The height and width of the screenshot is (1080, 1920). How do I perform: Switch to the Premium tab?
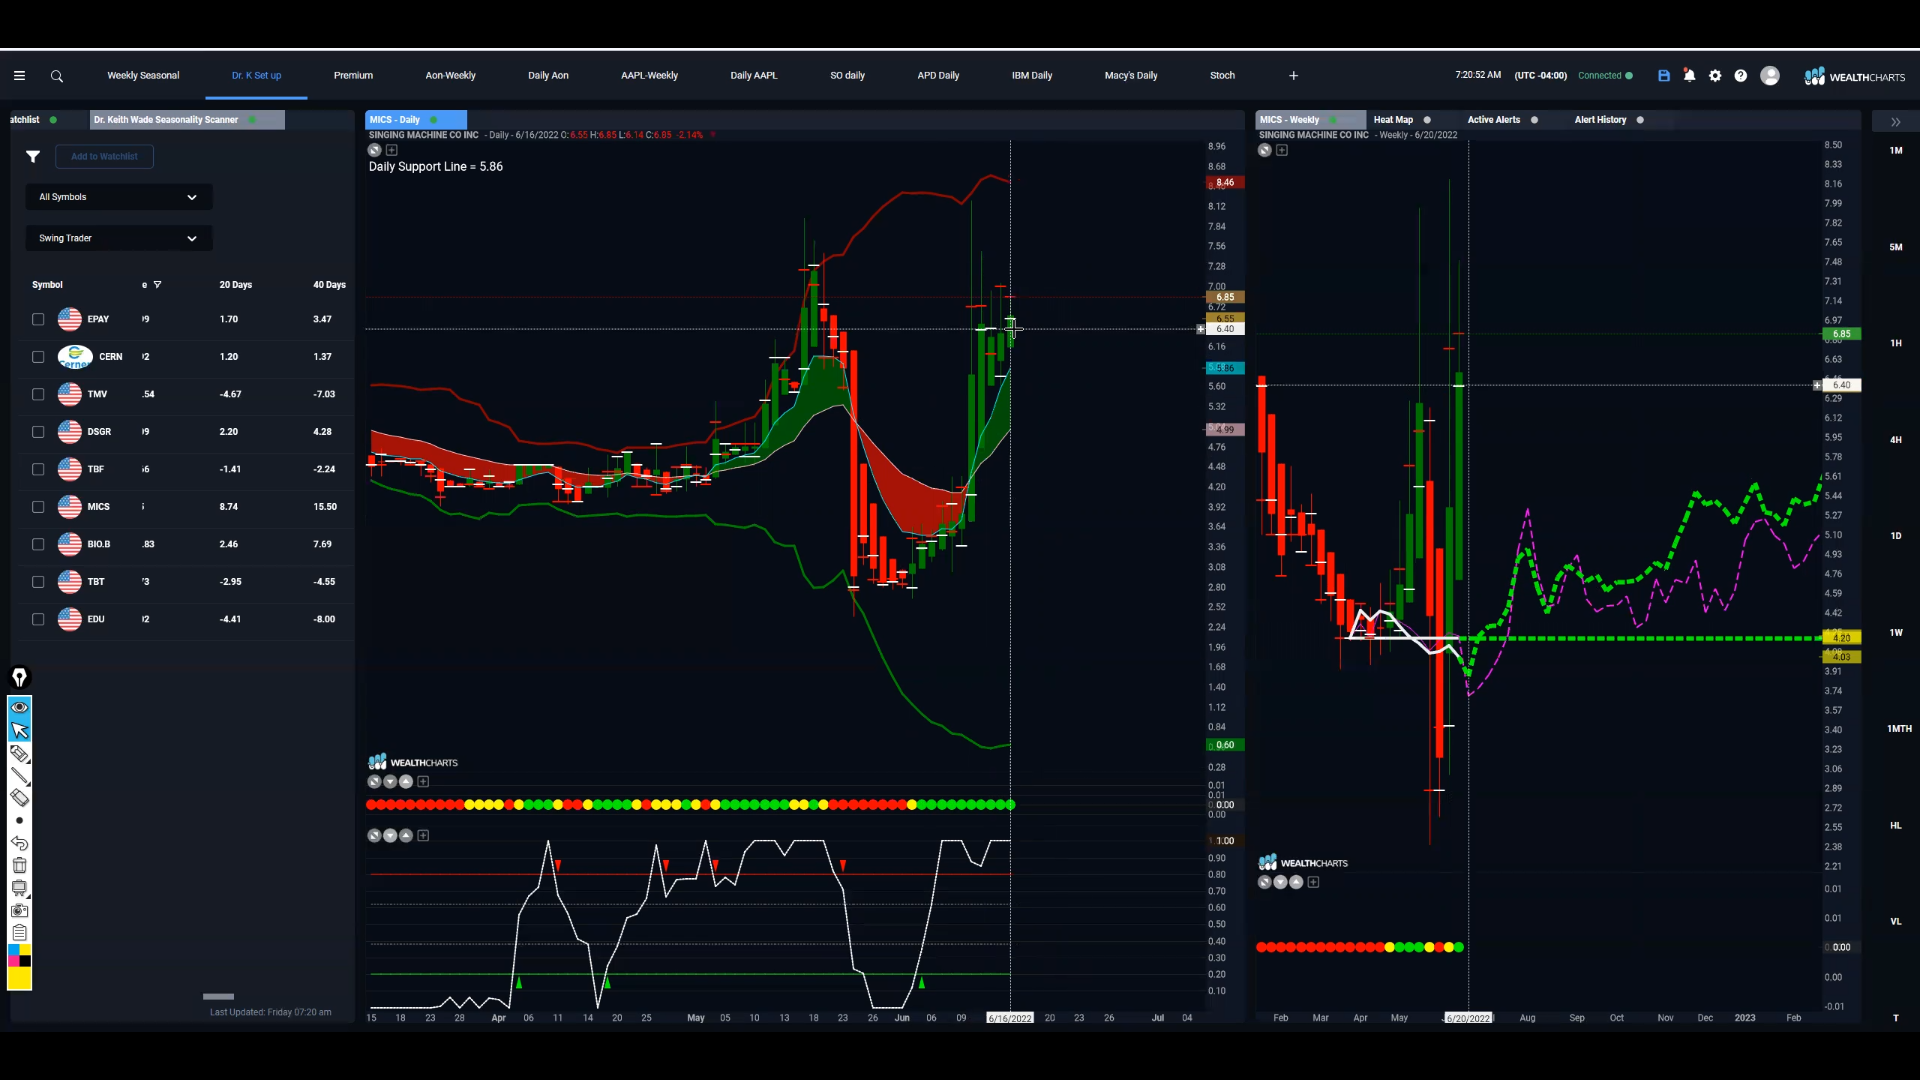[x=353, y=76]
